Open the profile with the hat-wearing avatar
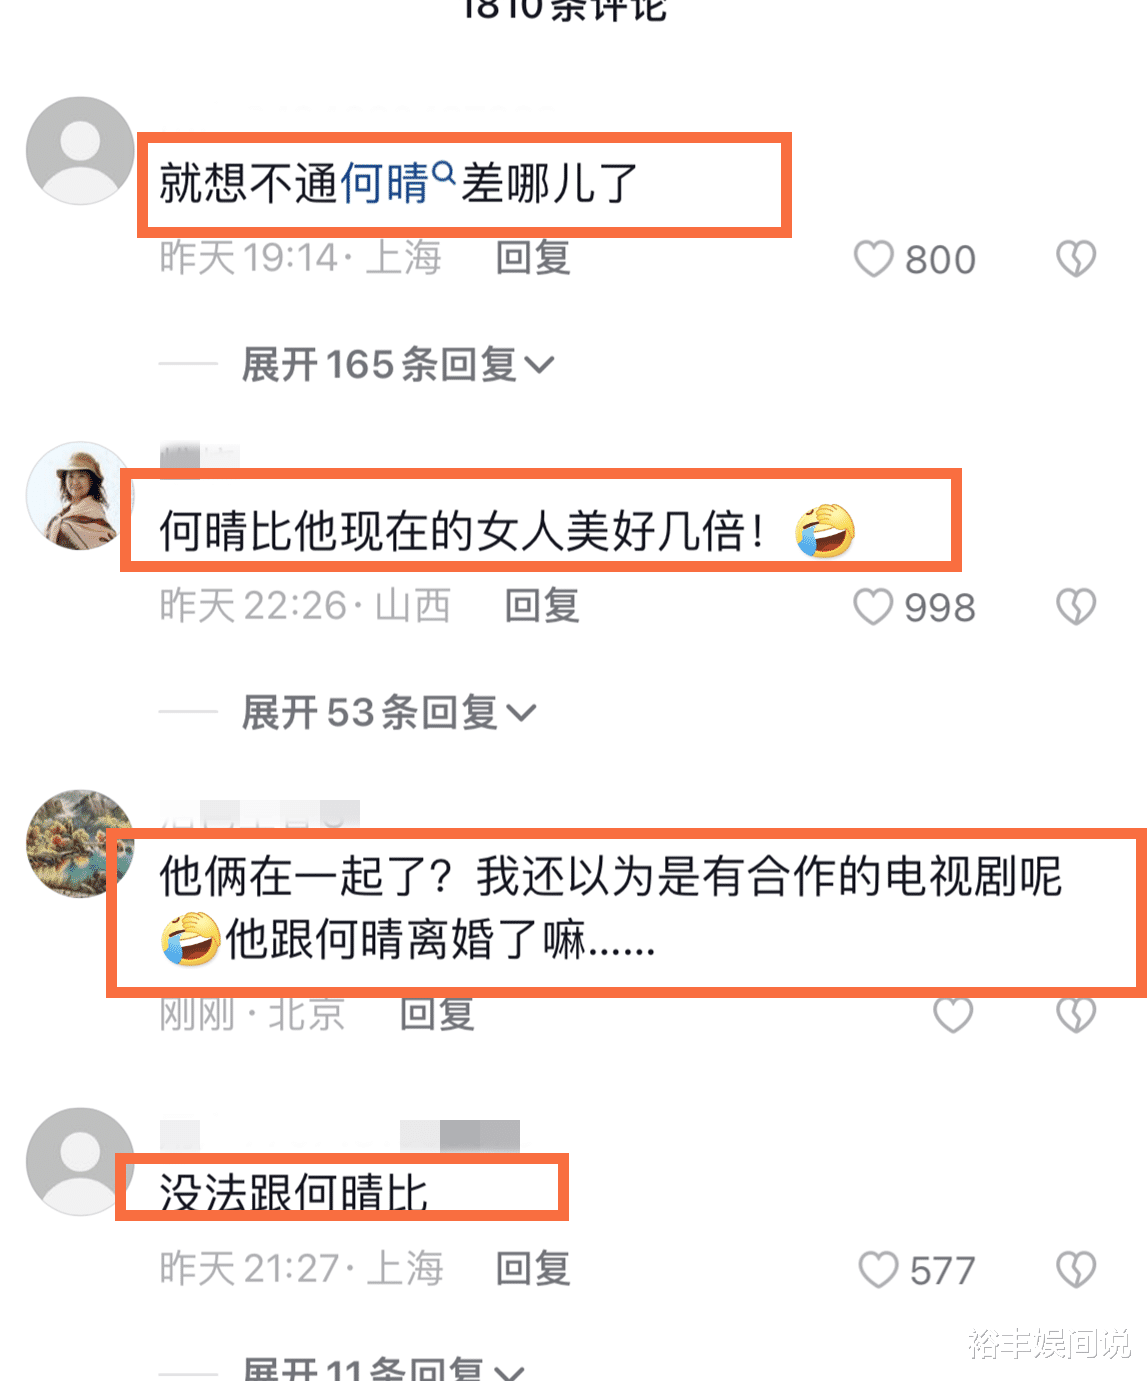This screenshot has height=1381, width=1148. (x=80, y=496)
